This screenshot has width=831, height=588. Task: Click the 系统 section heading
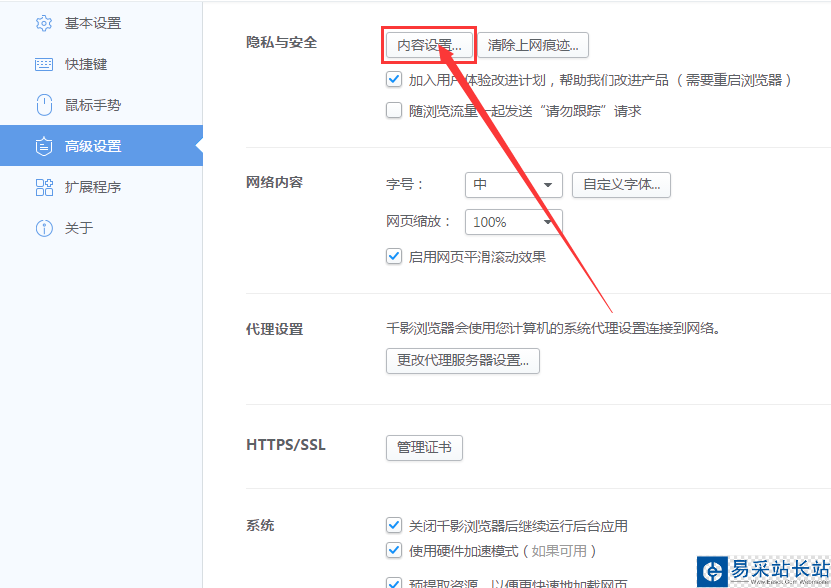pos(260,525)
